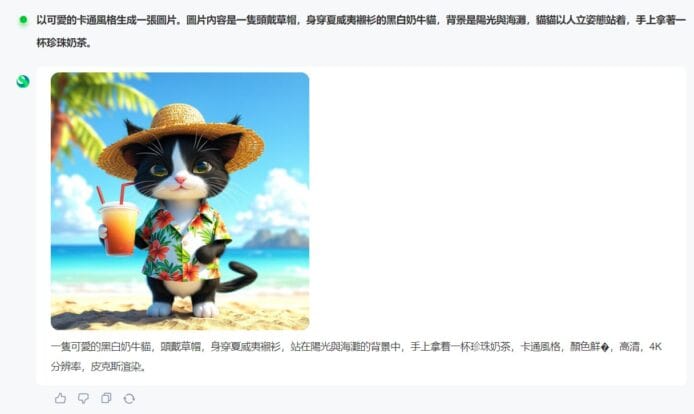
Task: Open the generated cat beach image
Action: pos(180,201)
